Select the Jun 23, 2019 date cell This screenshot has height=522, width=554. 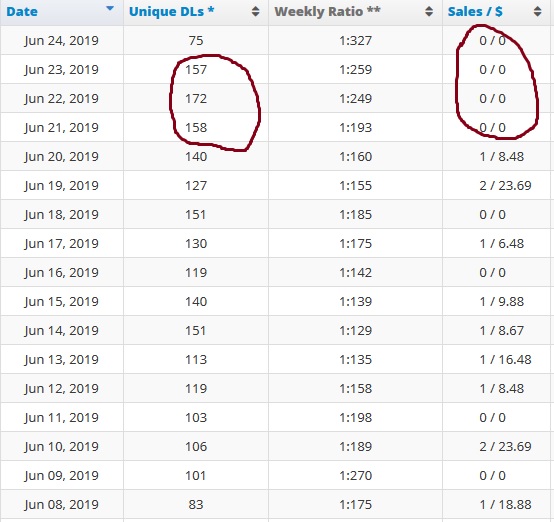point(61,69)
